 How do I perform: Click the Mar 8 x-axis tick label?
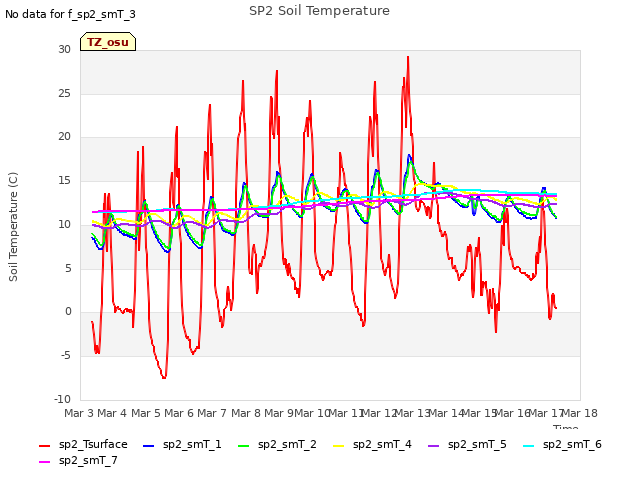point(246,413)
